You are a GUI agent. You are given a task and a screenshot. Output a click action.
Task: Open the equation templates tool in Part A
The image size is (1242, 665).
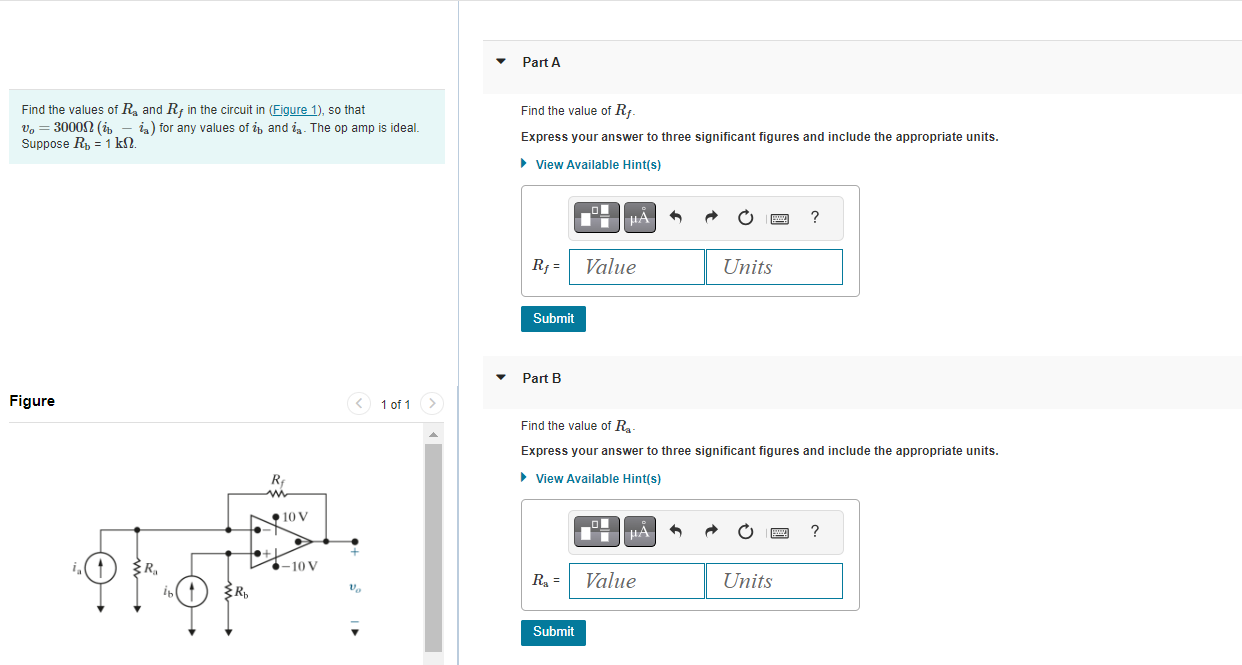click(596, 217)
